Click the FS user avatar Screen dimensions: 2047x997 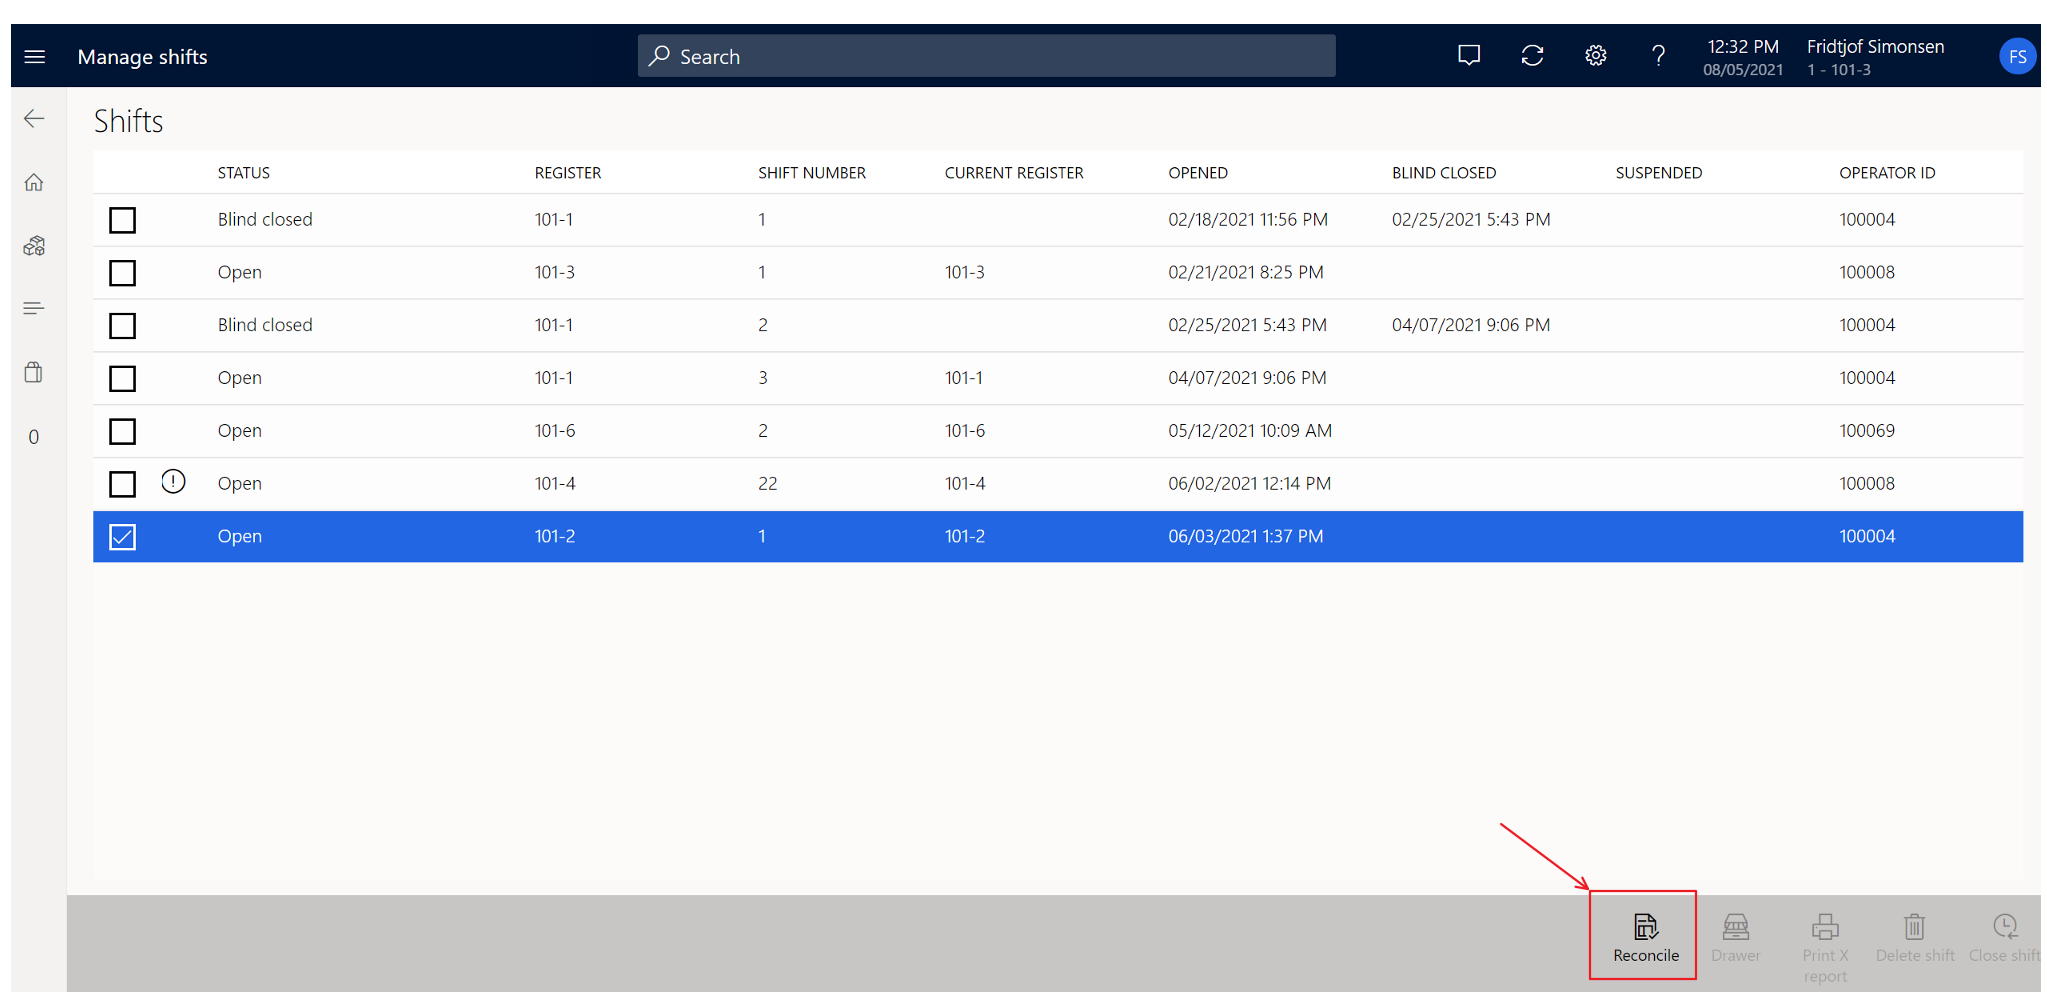click(2017, 57)
